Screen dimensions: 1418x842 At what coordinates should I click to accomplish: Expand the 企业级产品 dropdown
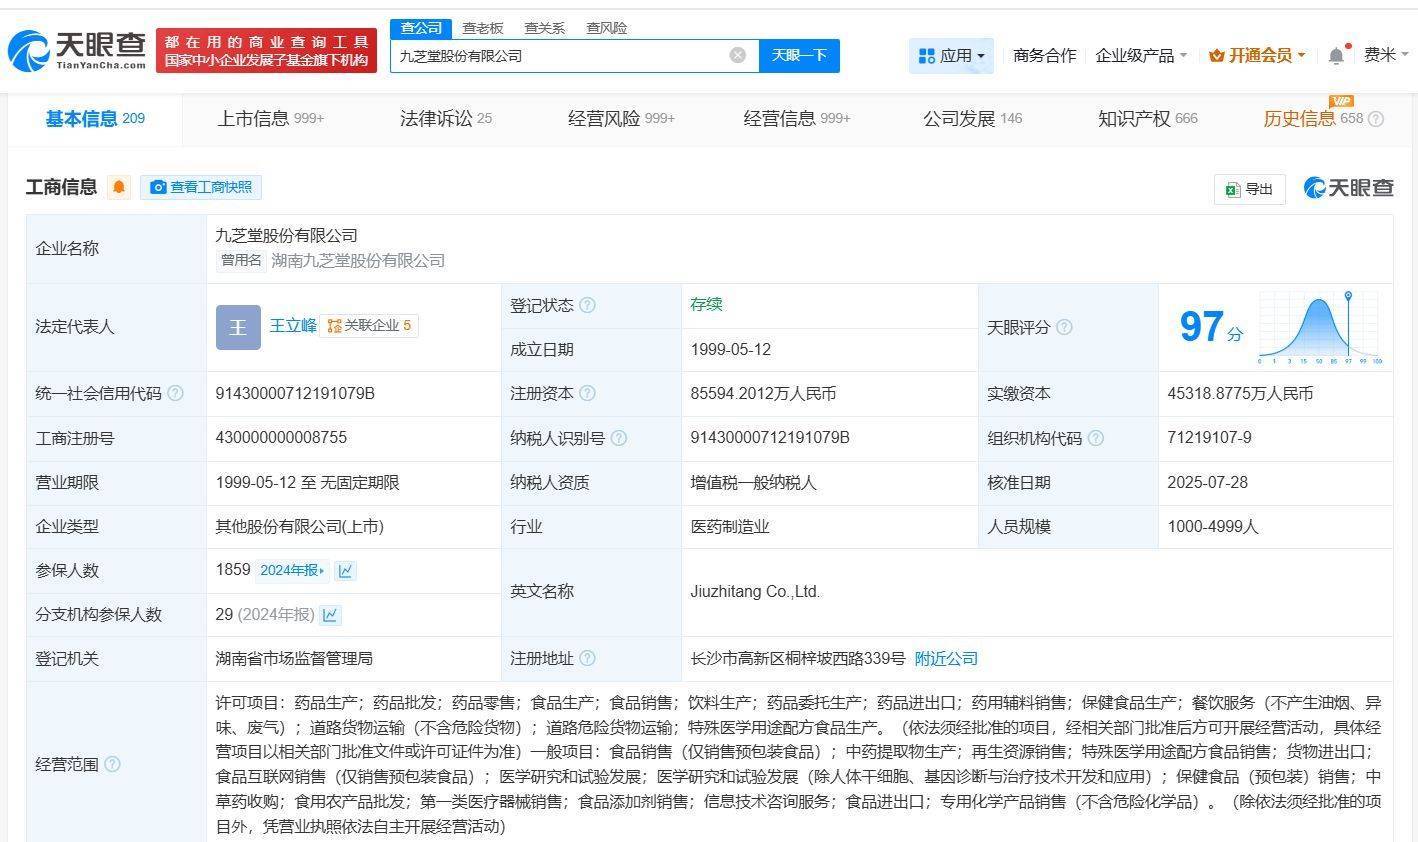[1141, 56]
